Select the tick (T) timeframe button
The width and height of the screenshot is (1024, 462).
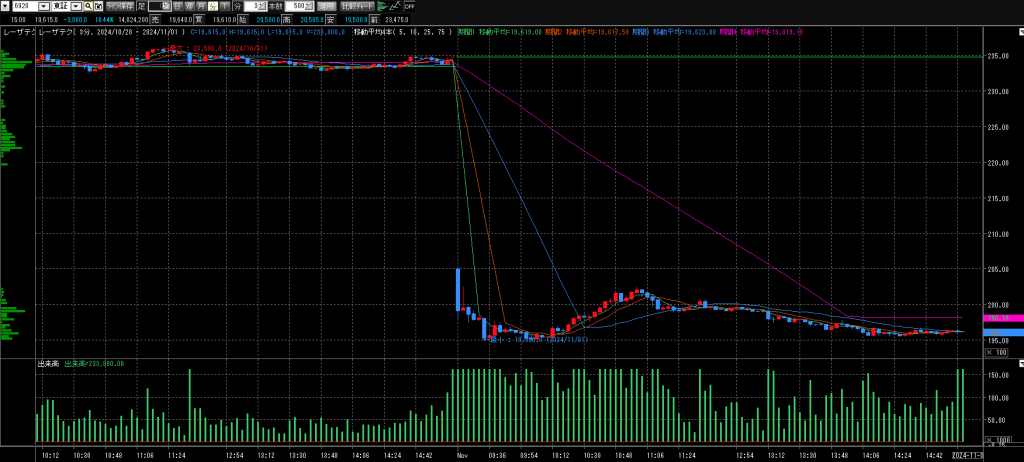(225, 6)
